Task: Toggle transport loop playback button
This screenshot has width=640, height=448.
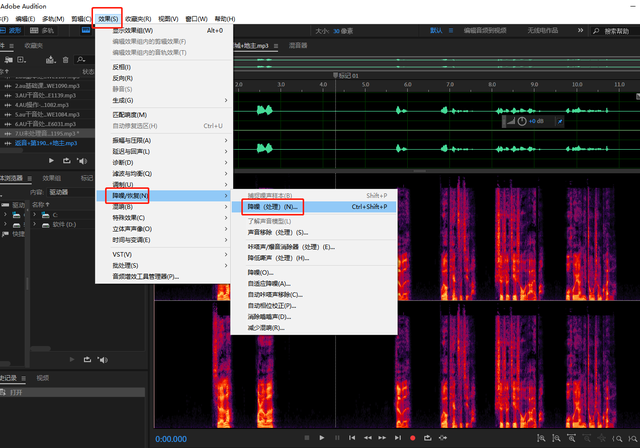Action: (x=427, y=437)
